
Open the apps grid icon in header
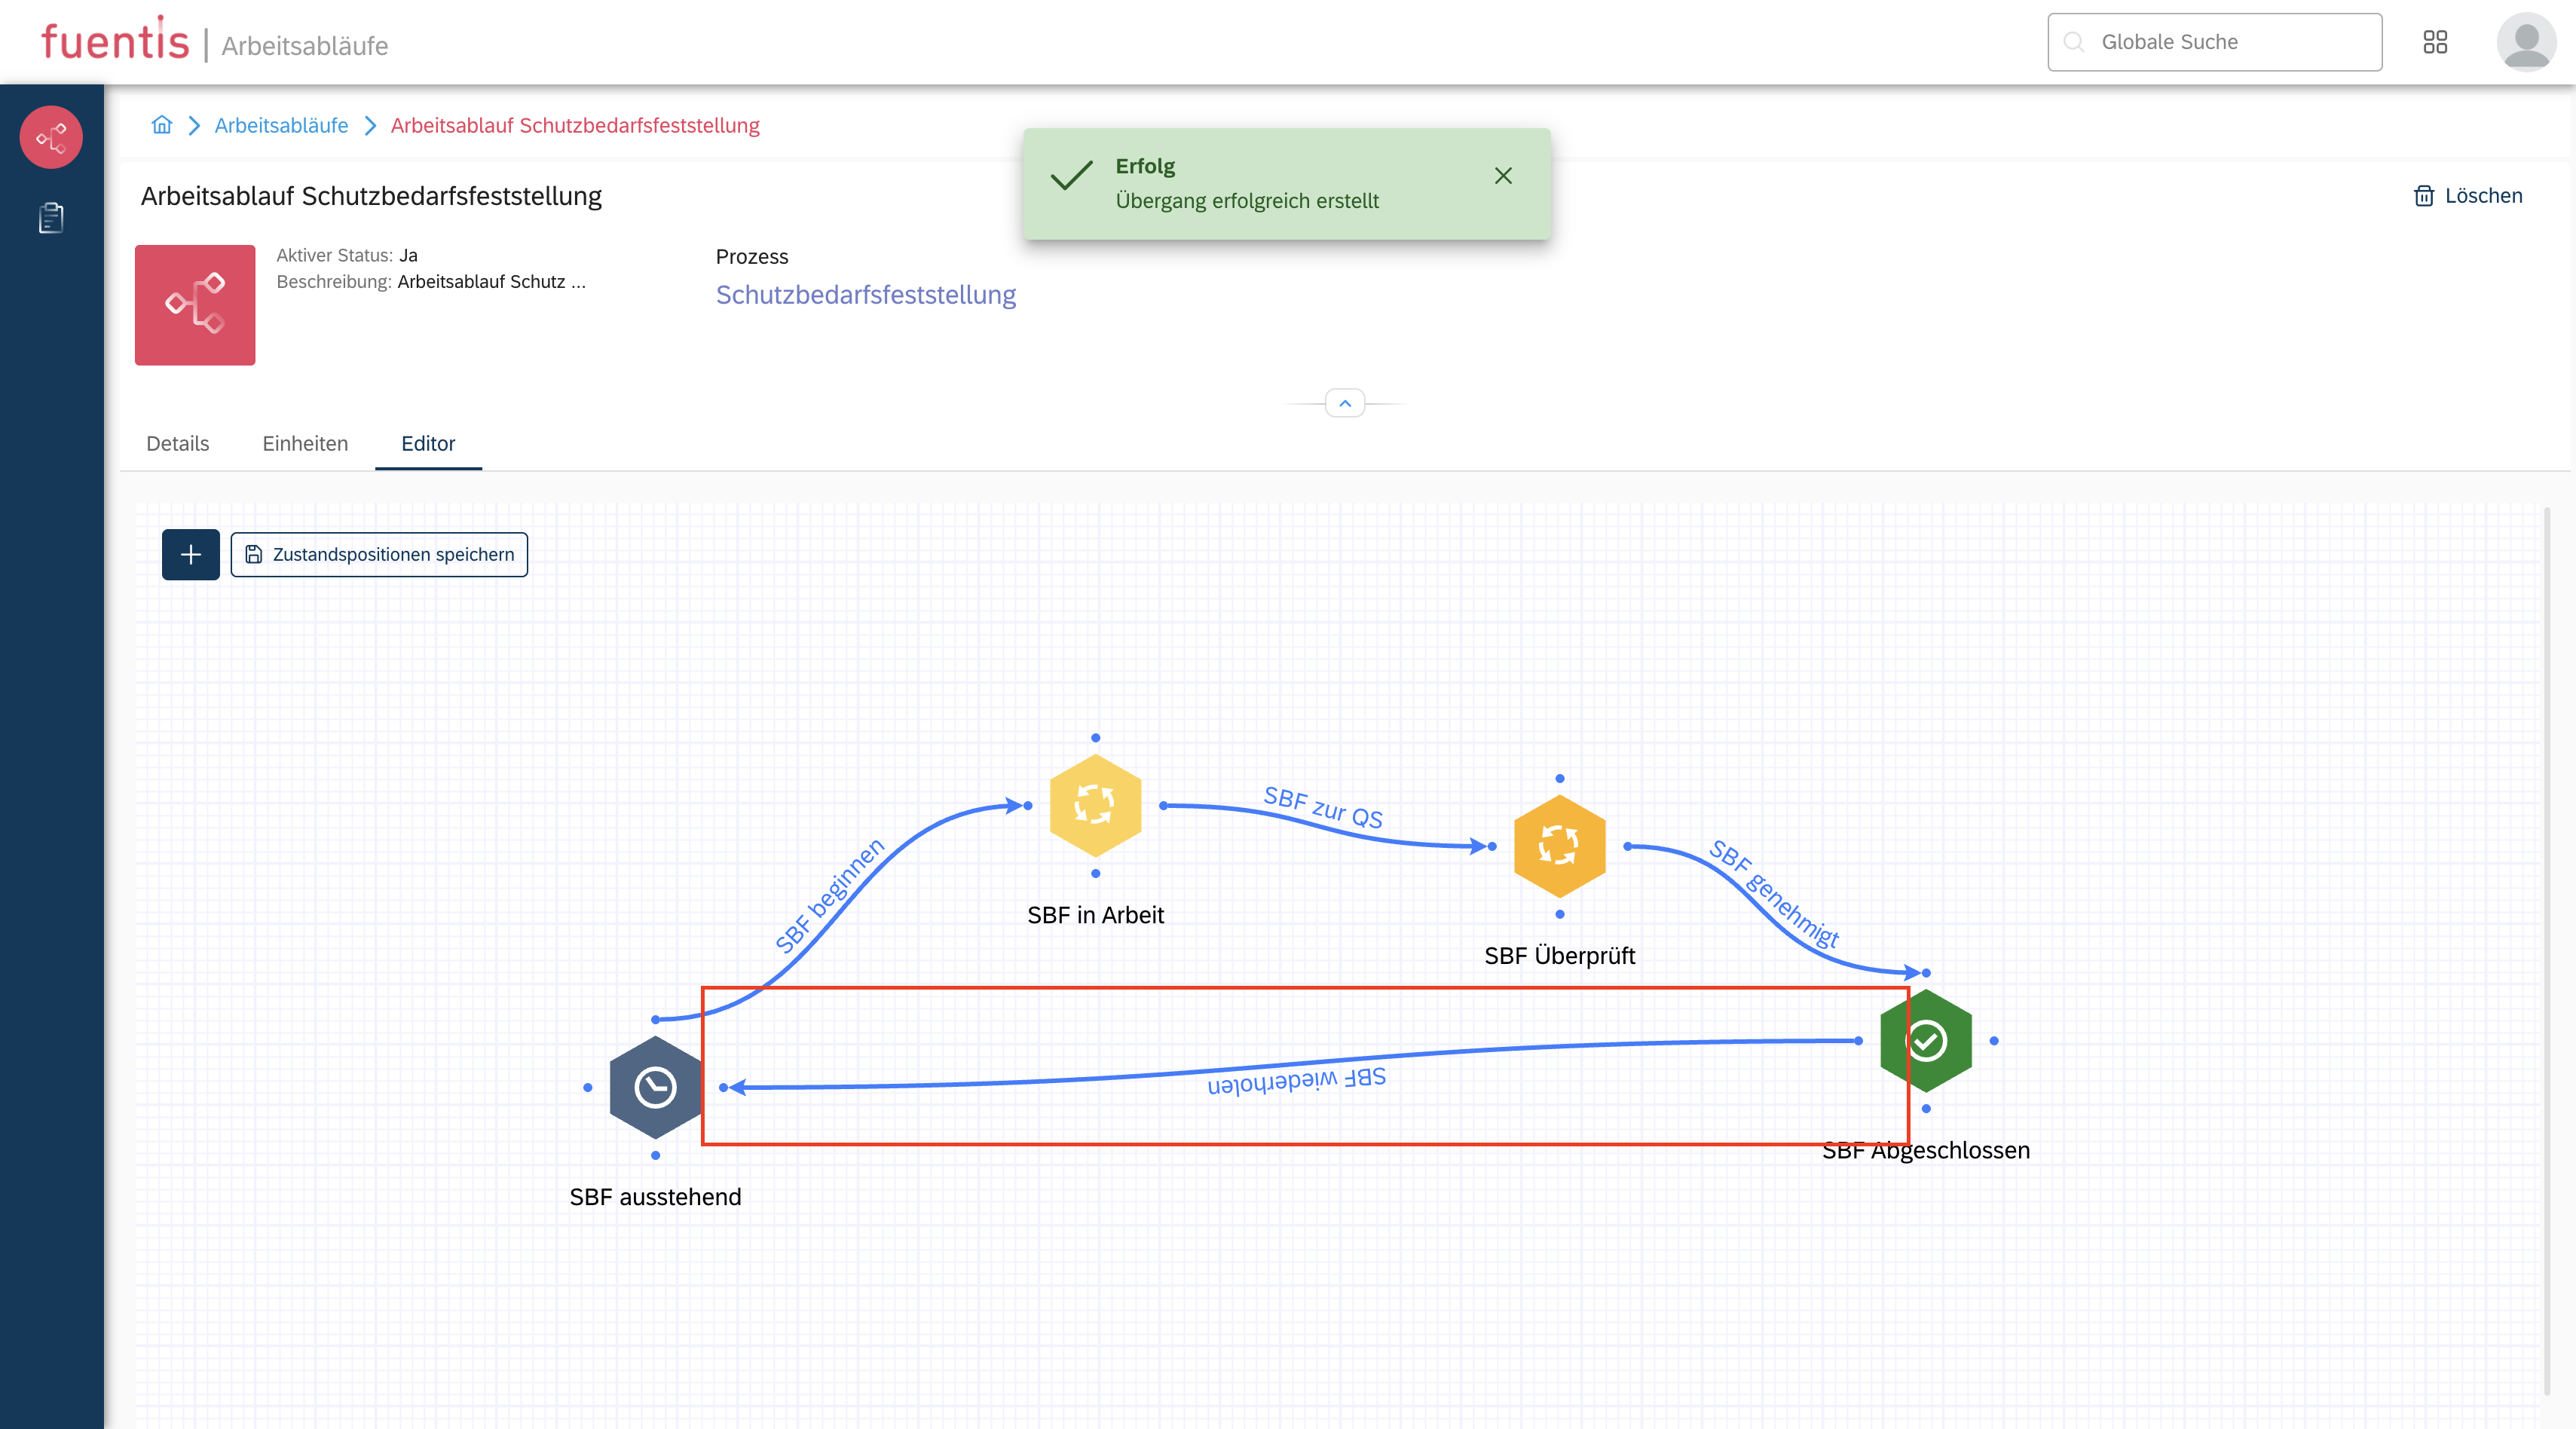click(2435, 42)
